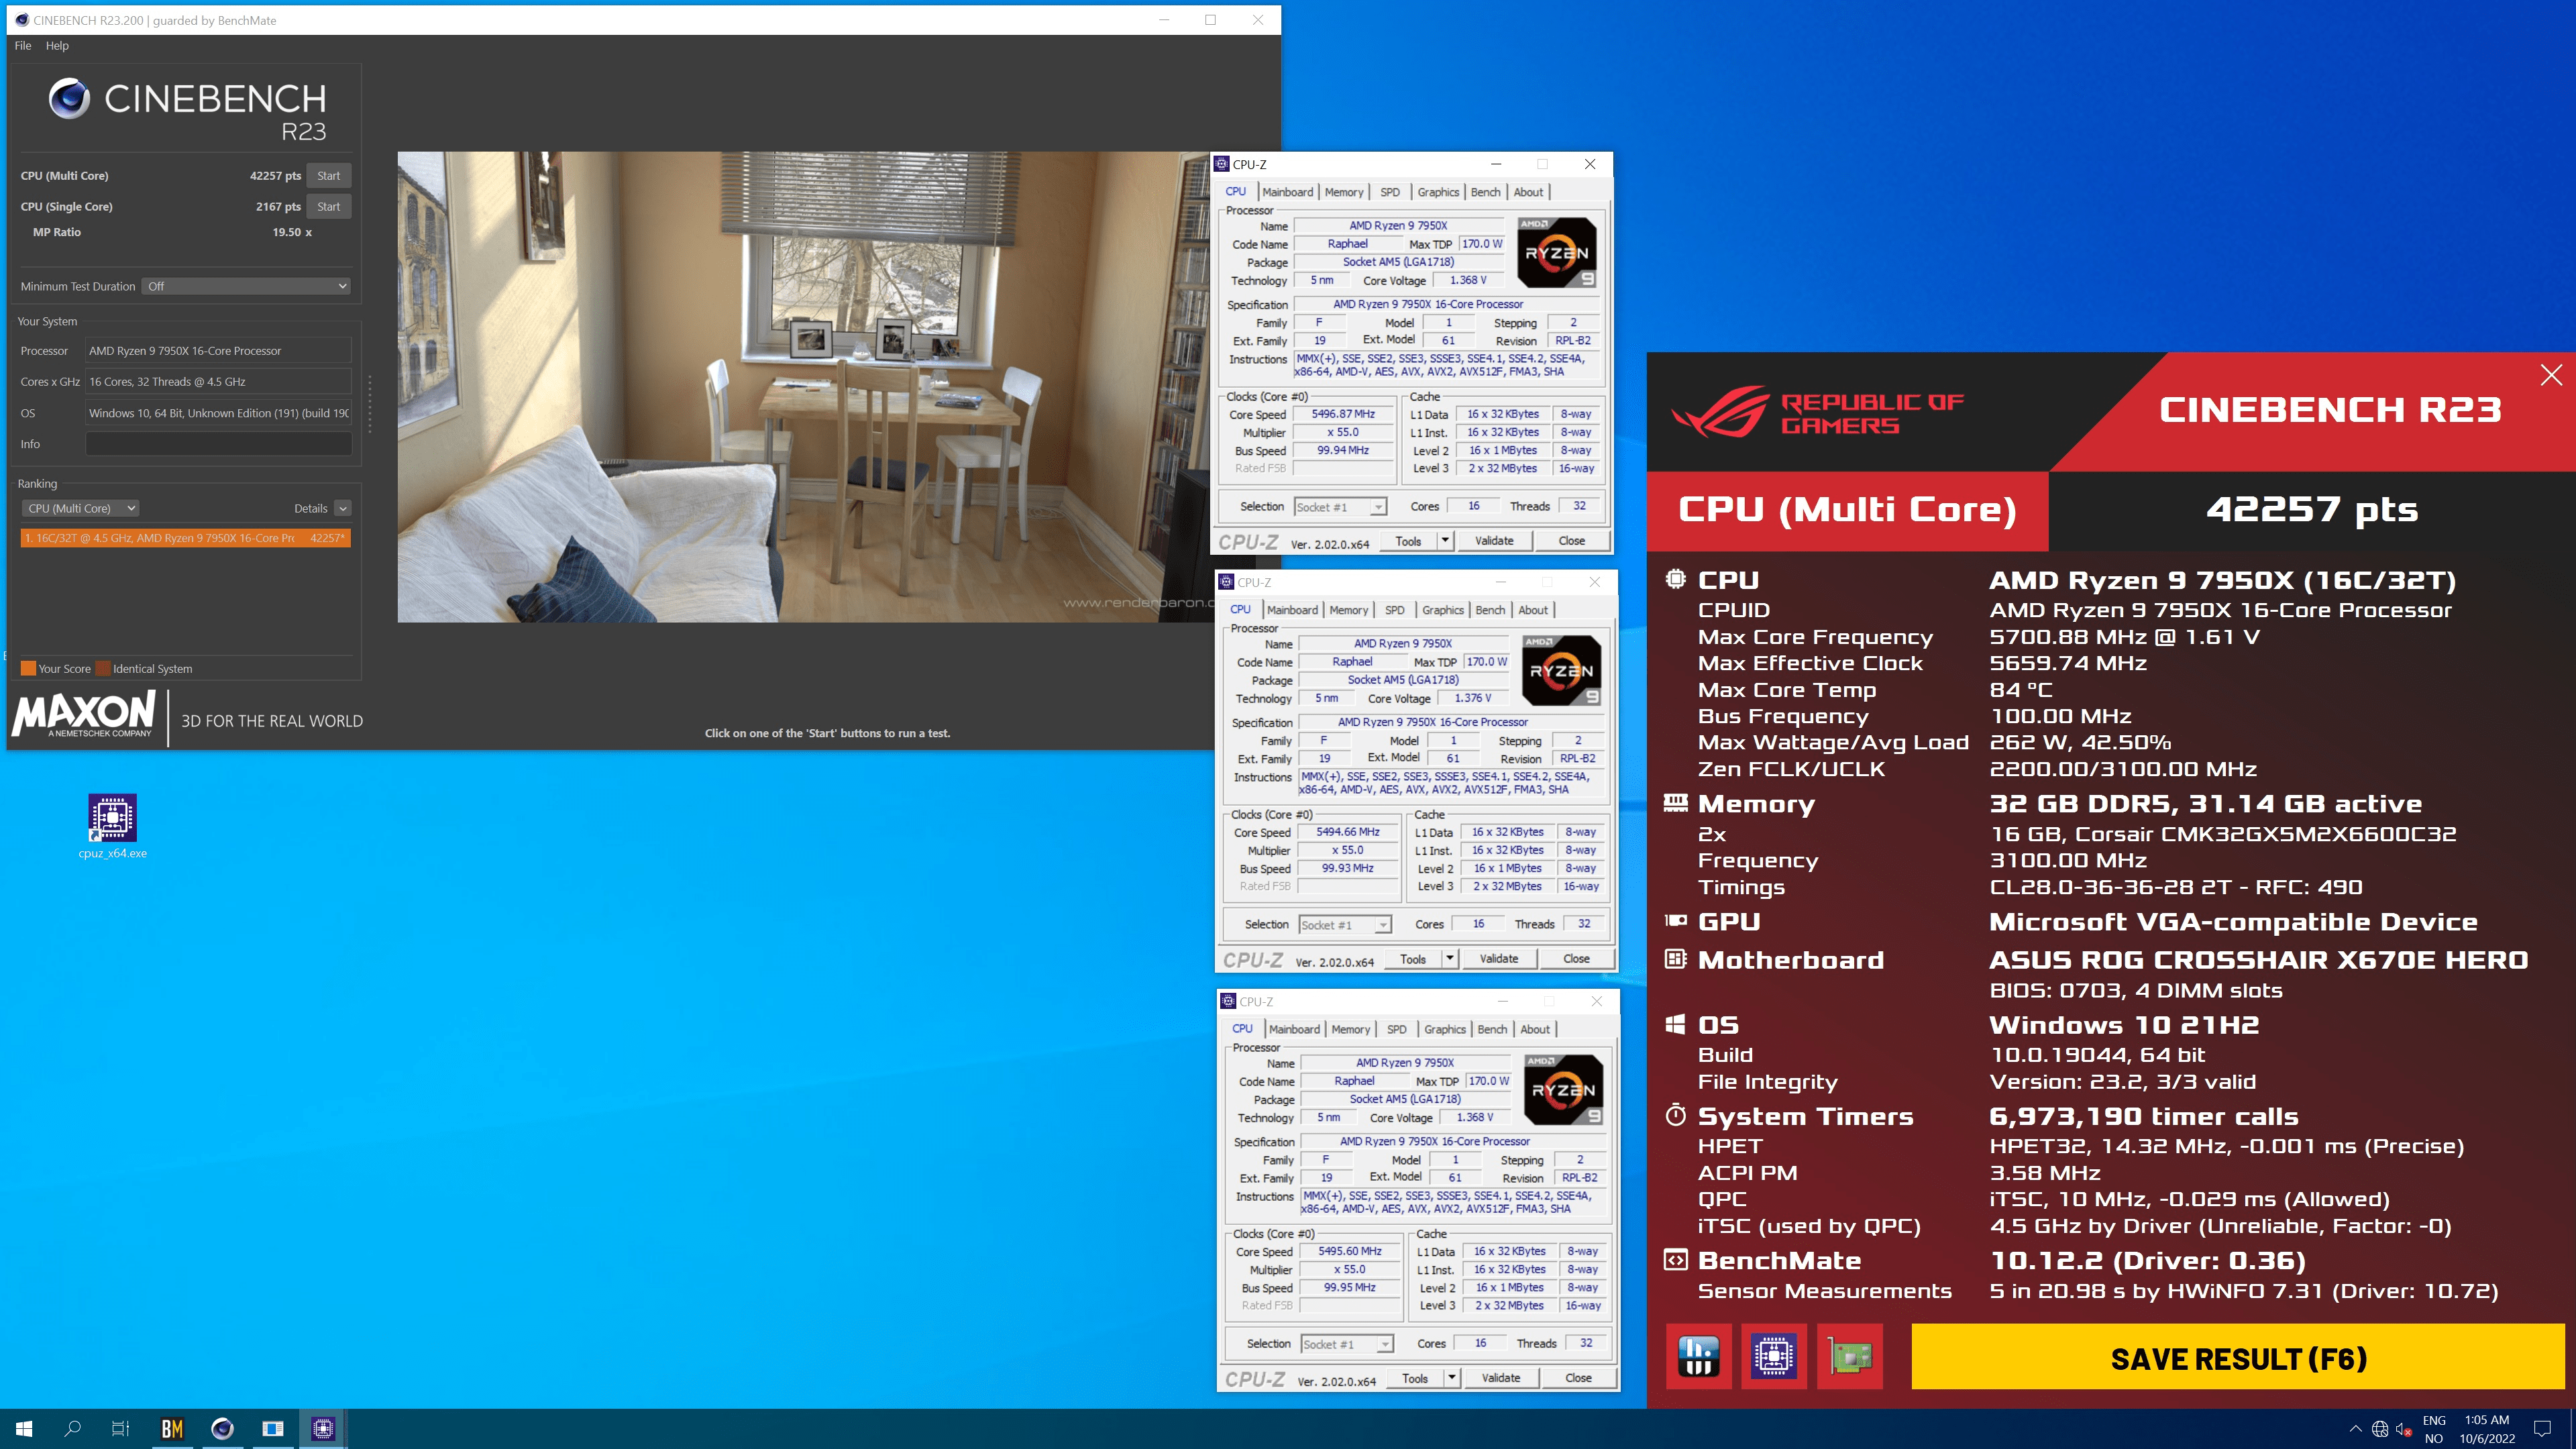
Task: Start the CPU (Multi Core) test
Action: (x=328, y=175)
